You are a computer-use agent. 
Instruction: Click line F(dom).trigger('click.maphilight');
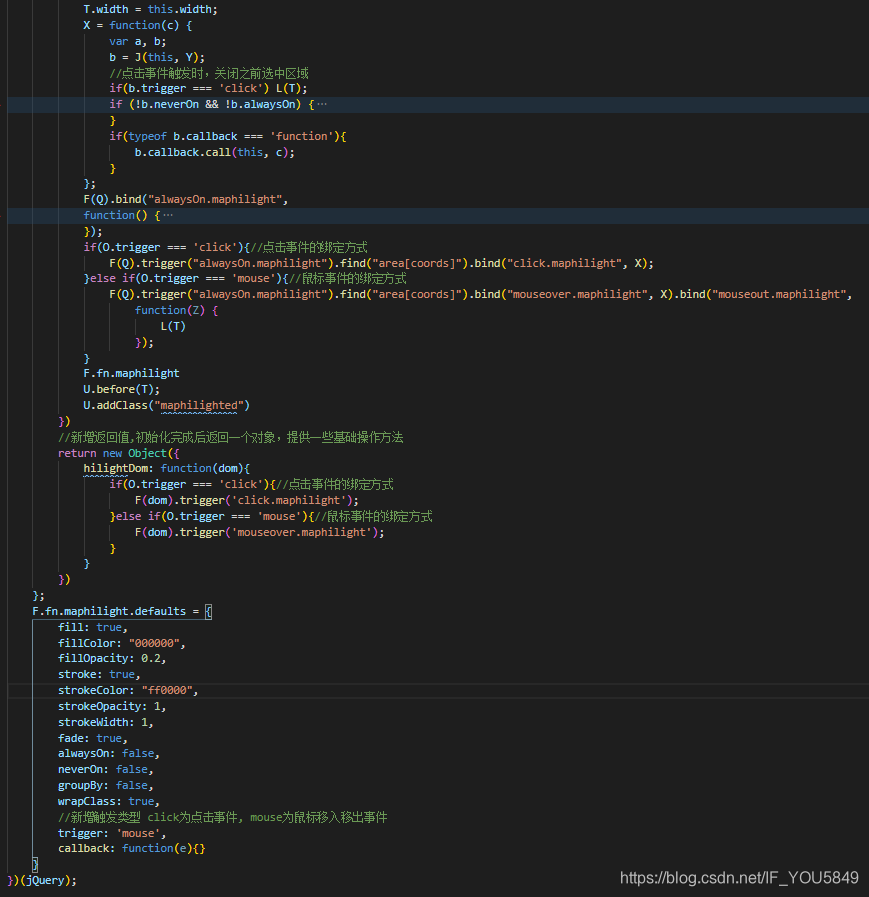(x=247, y=500)
